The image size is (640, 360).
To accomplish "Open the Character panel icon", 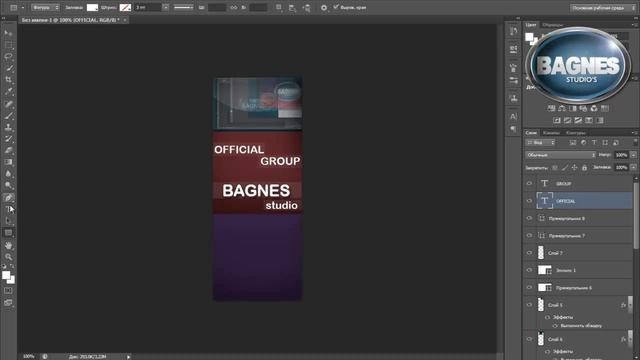I will 513,117.
